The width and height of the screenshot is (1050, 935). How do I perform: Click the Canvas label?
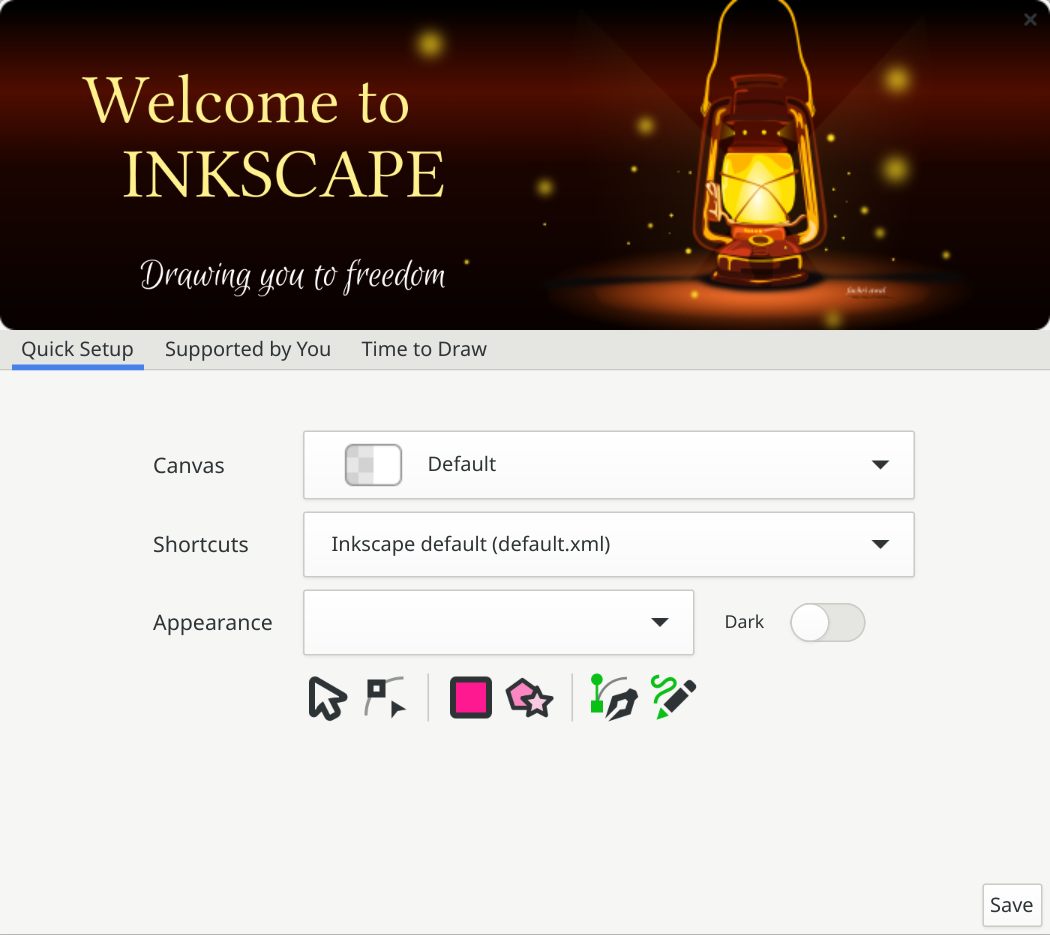coord(189,465)
